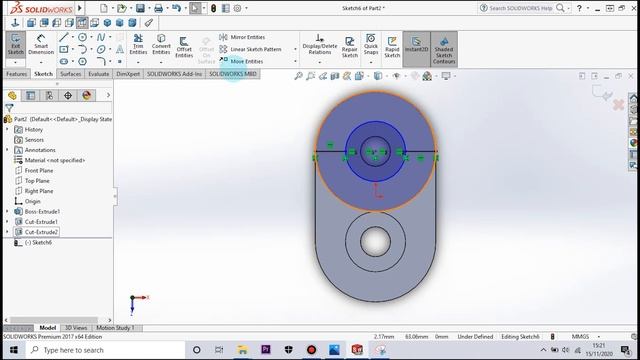
Task: Click Mirror Entities
Action: click(x=242, y=37)
